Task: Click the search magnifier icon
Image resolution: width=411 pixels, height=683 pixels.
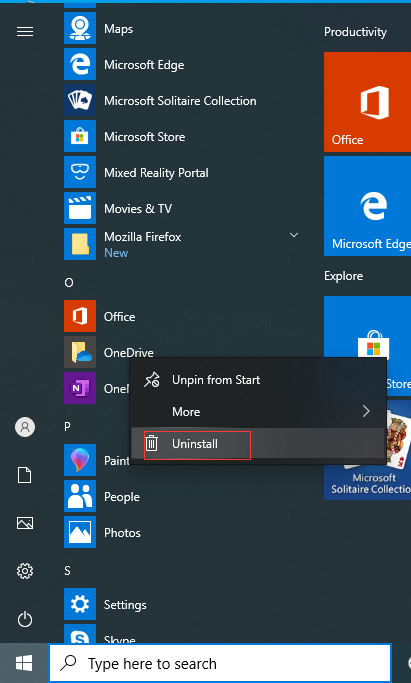Action: 68,663
